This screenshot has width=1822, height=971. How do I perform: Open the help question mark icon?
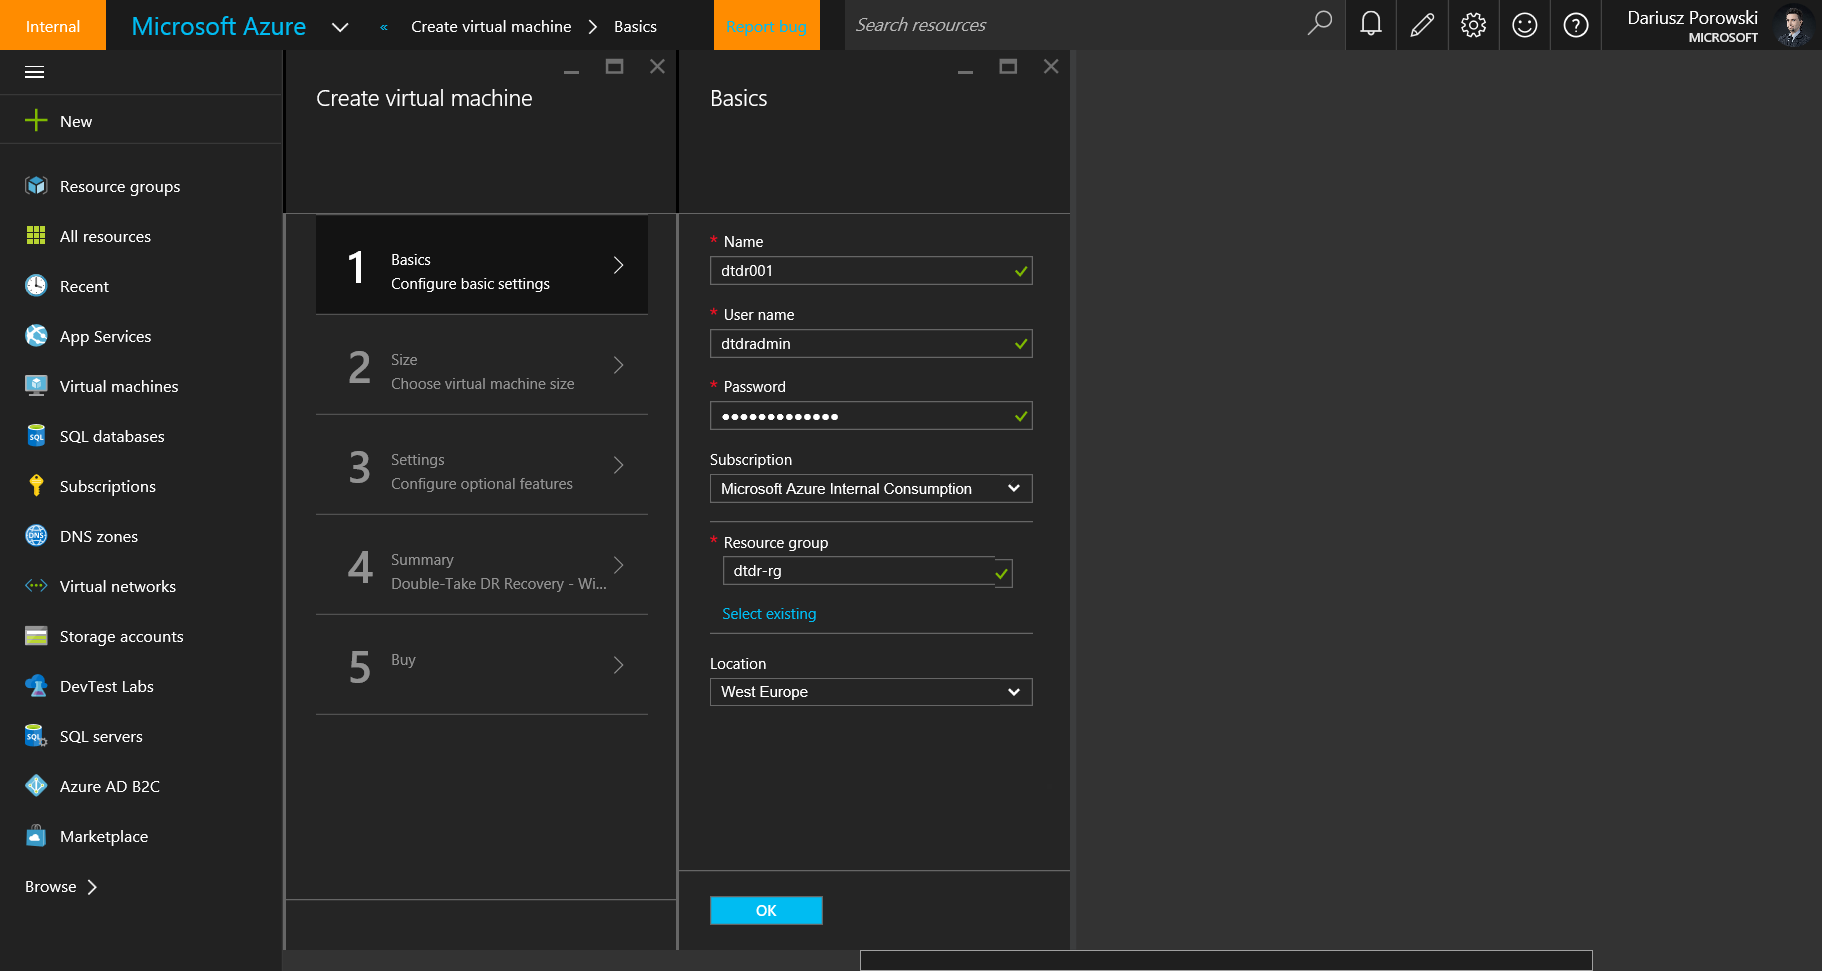[1575, 25]
